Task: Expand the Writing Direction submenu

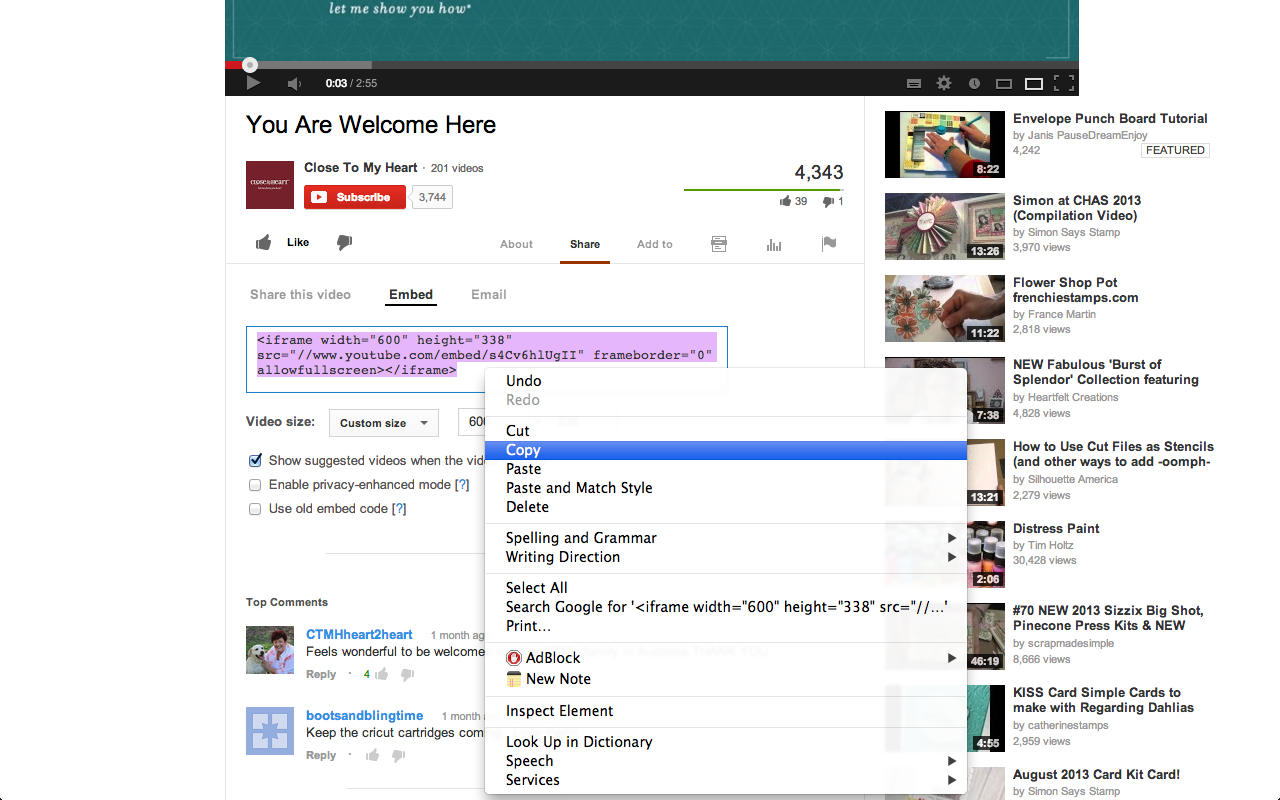Action: tap(725, 557)
